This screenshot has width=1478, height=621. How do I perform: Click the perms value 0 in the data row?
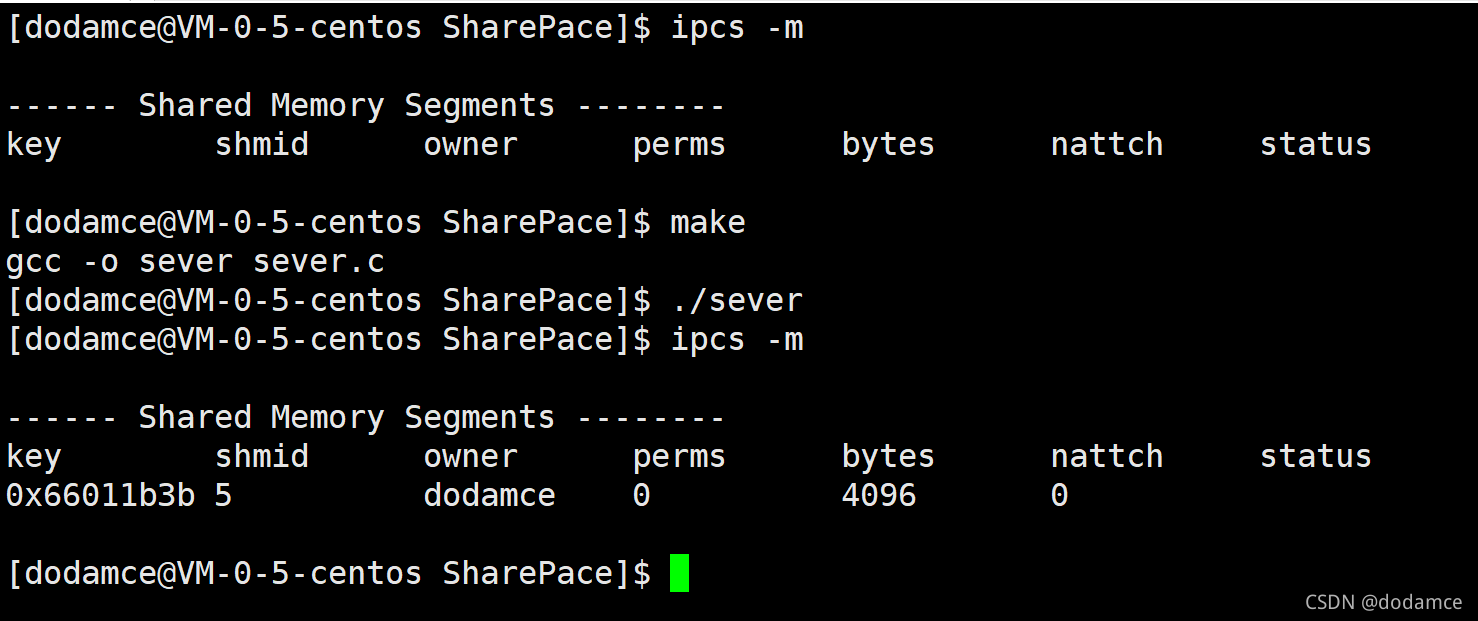[x=642, y=495]
